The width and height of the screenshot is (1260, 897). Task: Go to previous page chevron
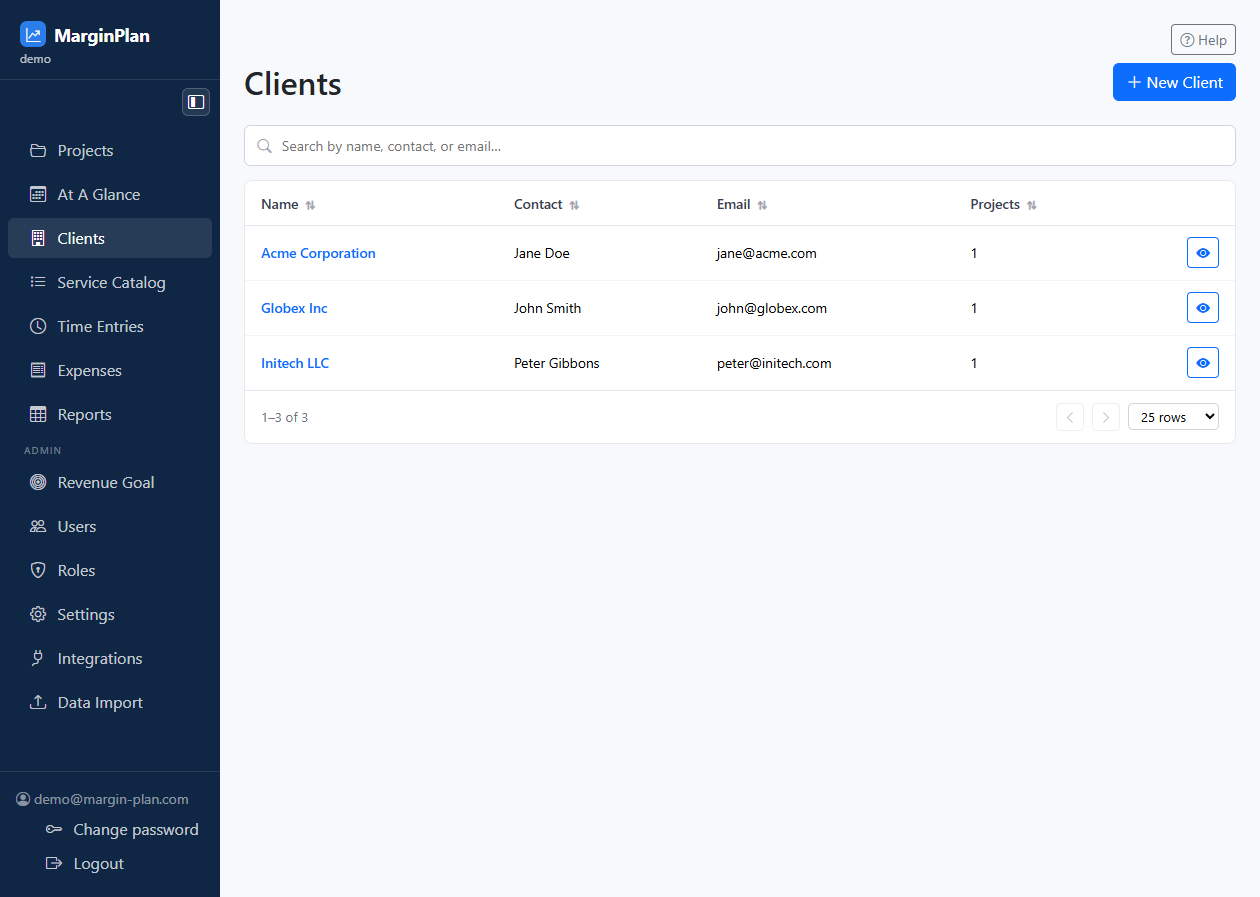point(1070,417)
